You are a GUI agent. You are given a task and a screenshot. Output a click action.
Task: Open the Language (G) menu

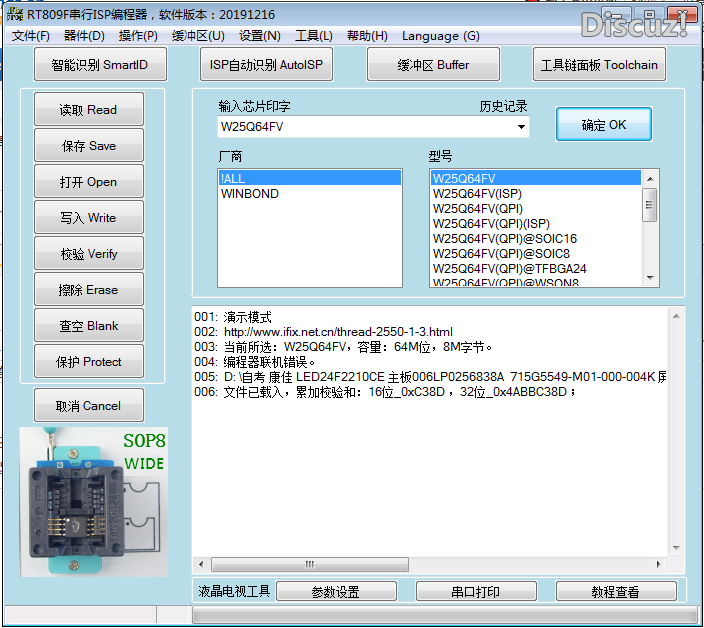click(x=440, y=36)
